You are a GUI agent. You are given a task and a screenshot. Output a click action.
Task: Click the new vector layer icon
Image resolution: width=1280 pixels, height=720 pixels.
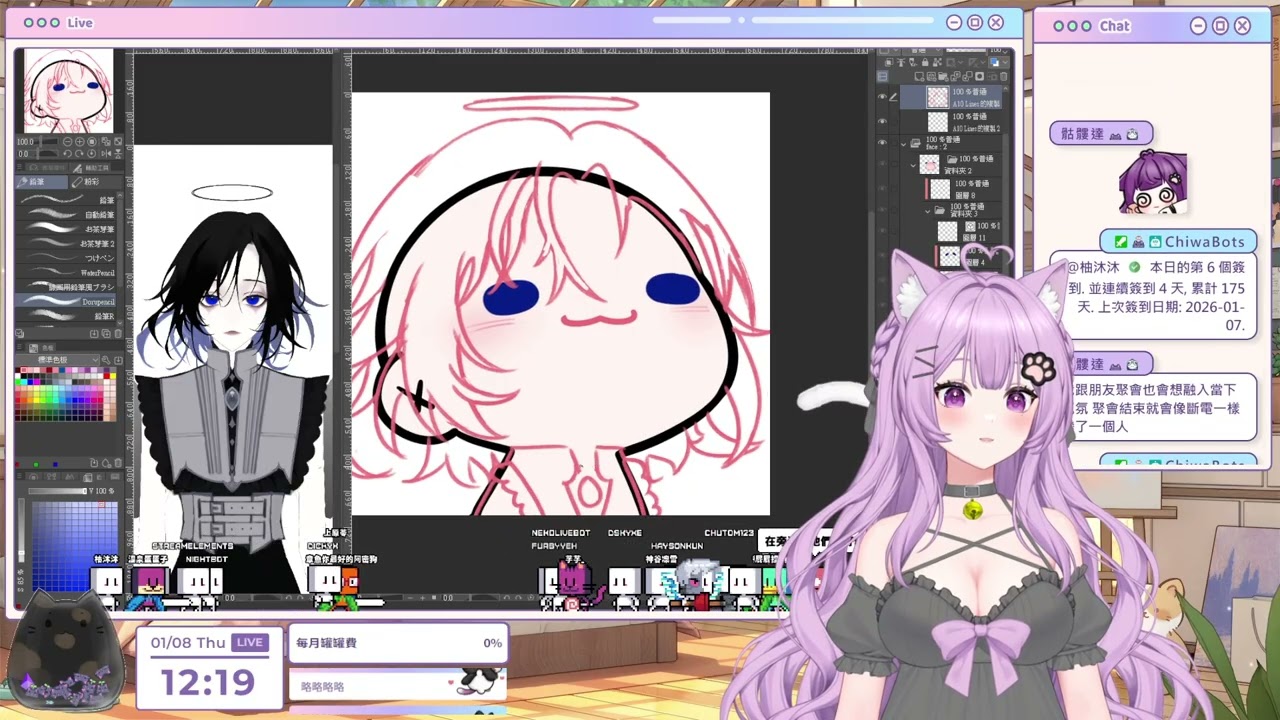point(931,76)
